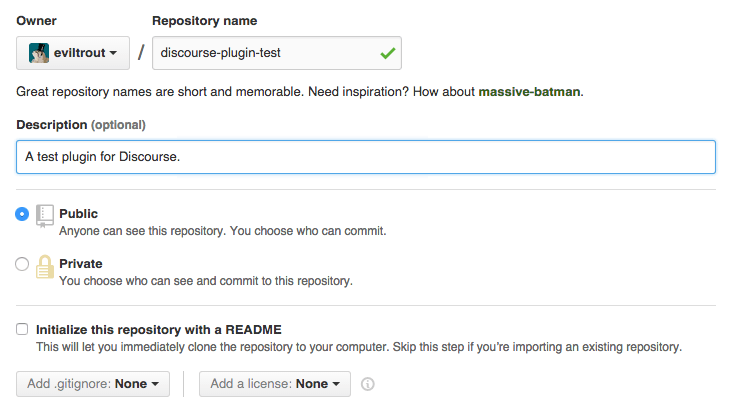Click the license info icon
The width and height of the screenshot is (730, 413).
click(367, 384)
